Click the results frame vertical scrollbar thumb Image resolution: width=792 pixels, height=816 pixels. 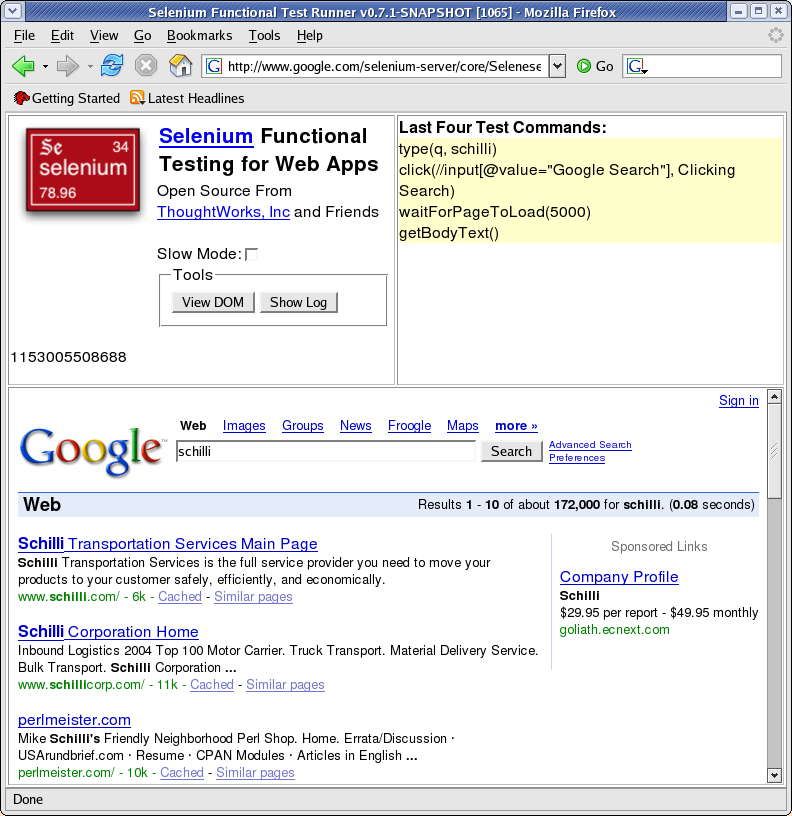774,451
